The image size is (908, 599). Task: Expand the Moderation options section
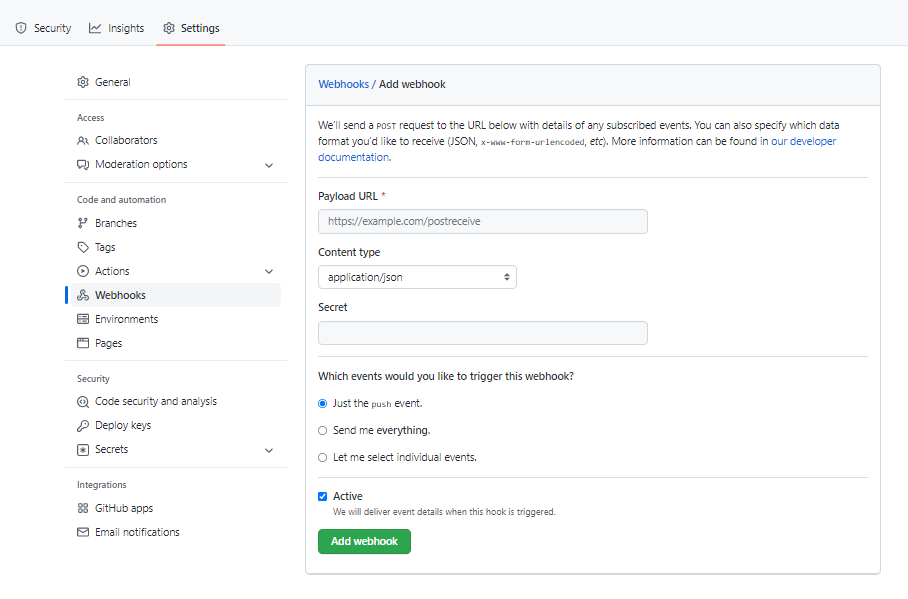(269, 165)
